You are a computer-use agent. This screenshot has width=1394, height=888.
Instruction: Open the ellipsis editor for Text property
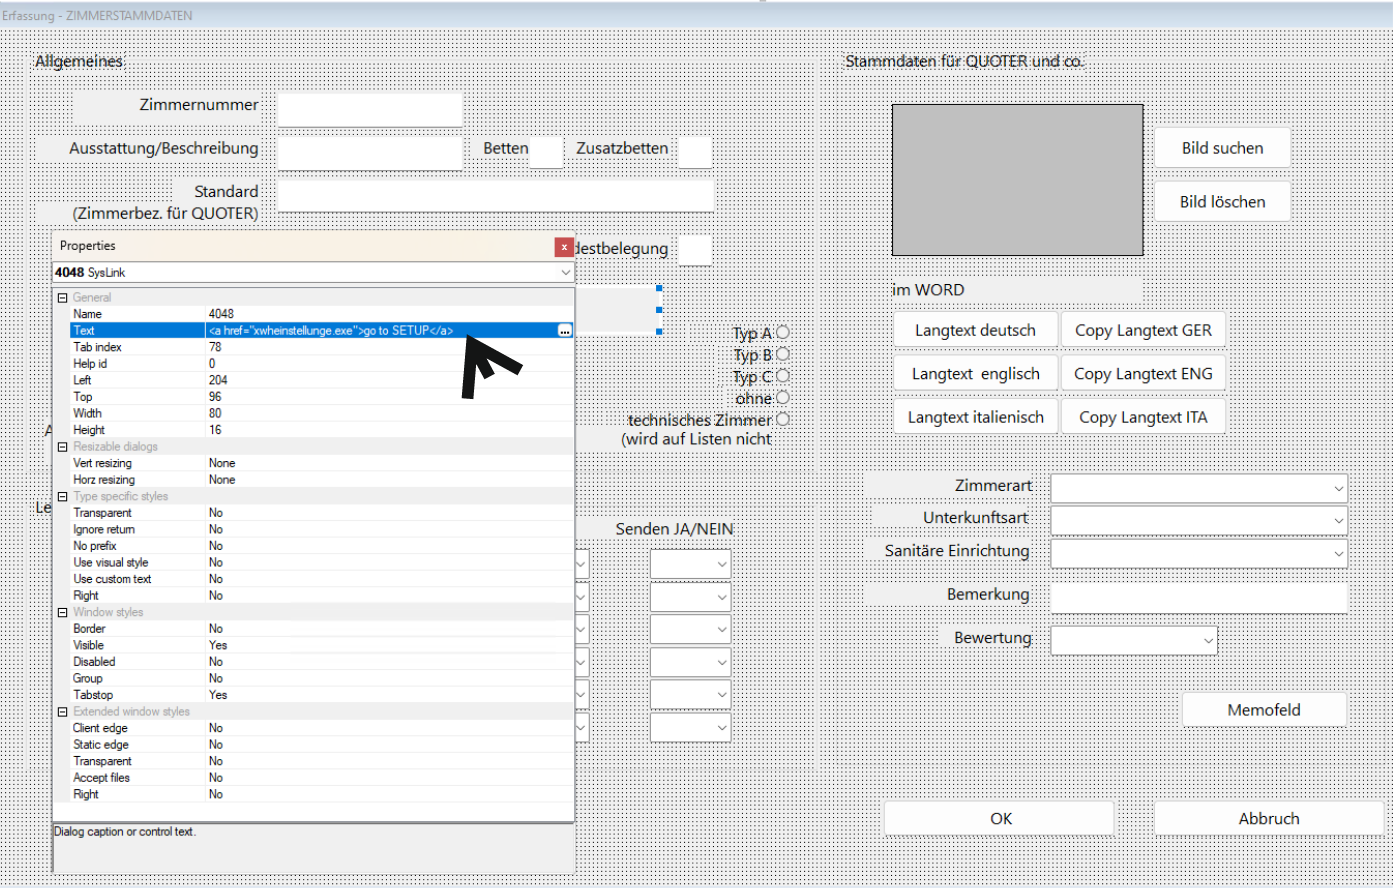click(x=565, y=331)
